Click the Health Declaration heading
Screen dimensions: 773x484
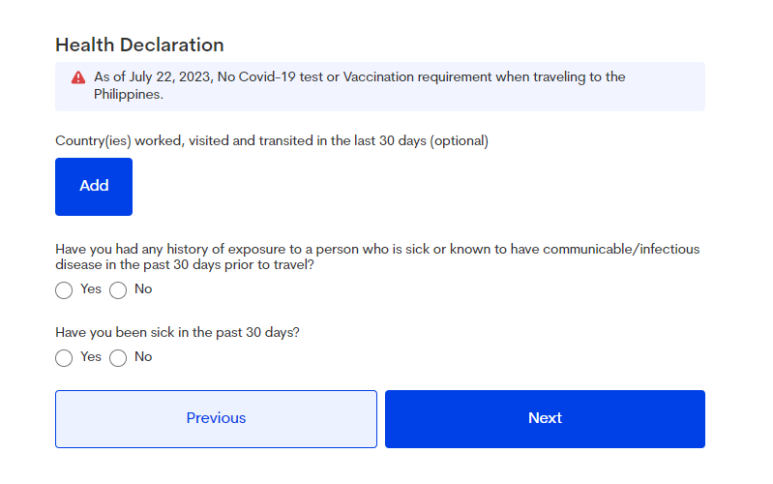click(139, 45)
